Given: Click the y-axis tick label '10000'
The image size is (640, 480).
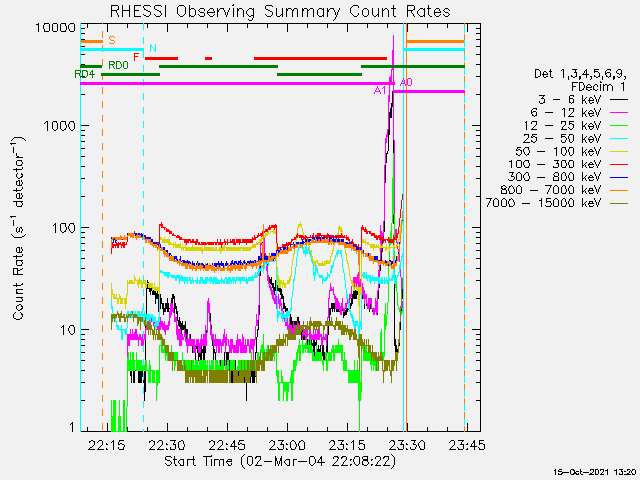Looking at the screenshot, I should point(56,28).
